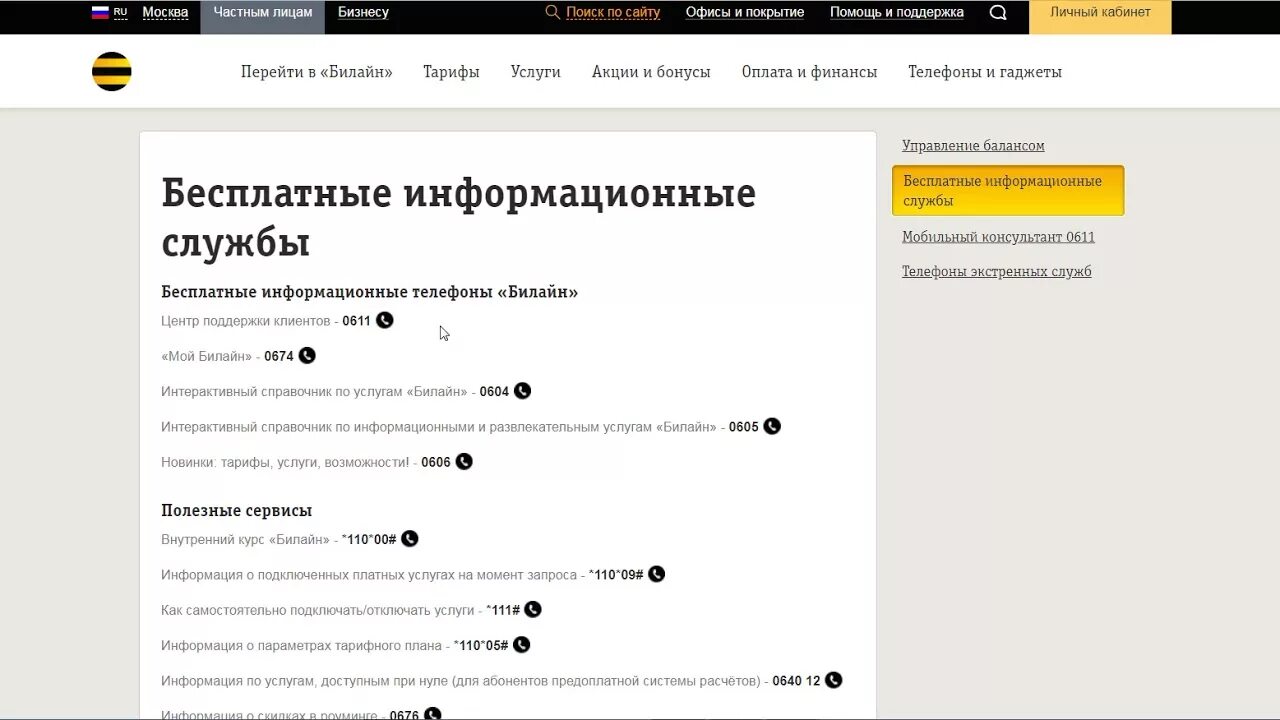The height and width of the screenshot is (720, 1280).
Task: Click the Beeline striped logo
Action: pyautogui.click(x=111, y=71)
